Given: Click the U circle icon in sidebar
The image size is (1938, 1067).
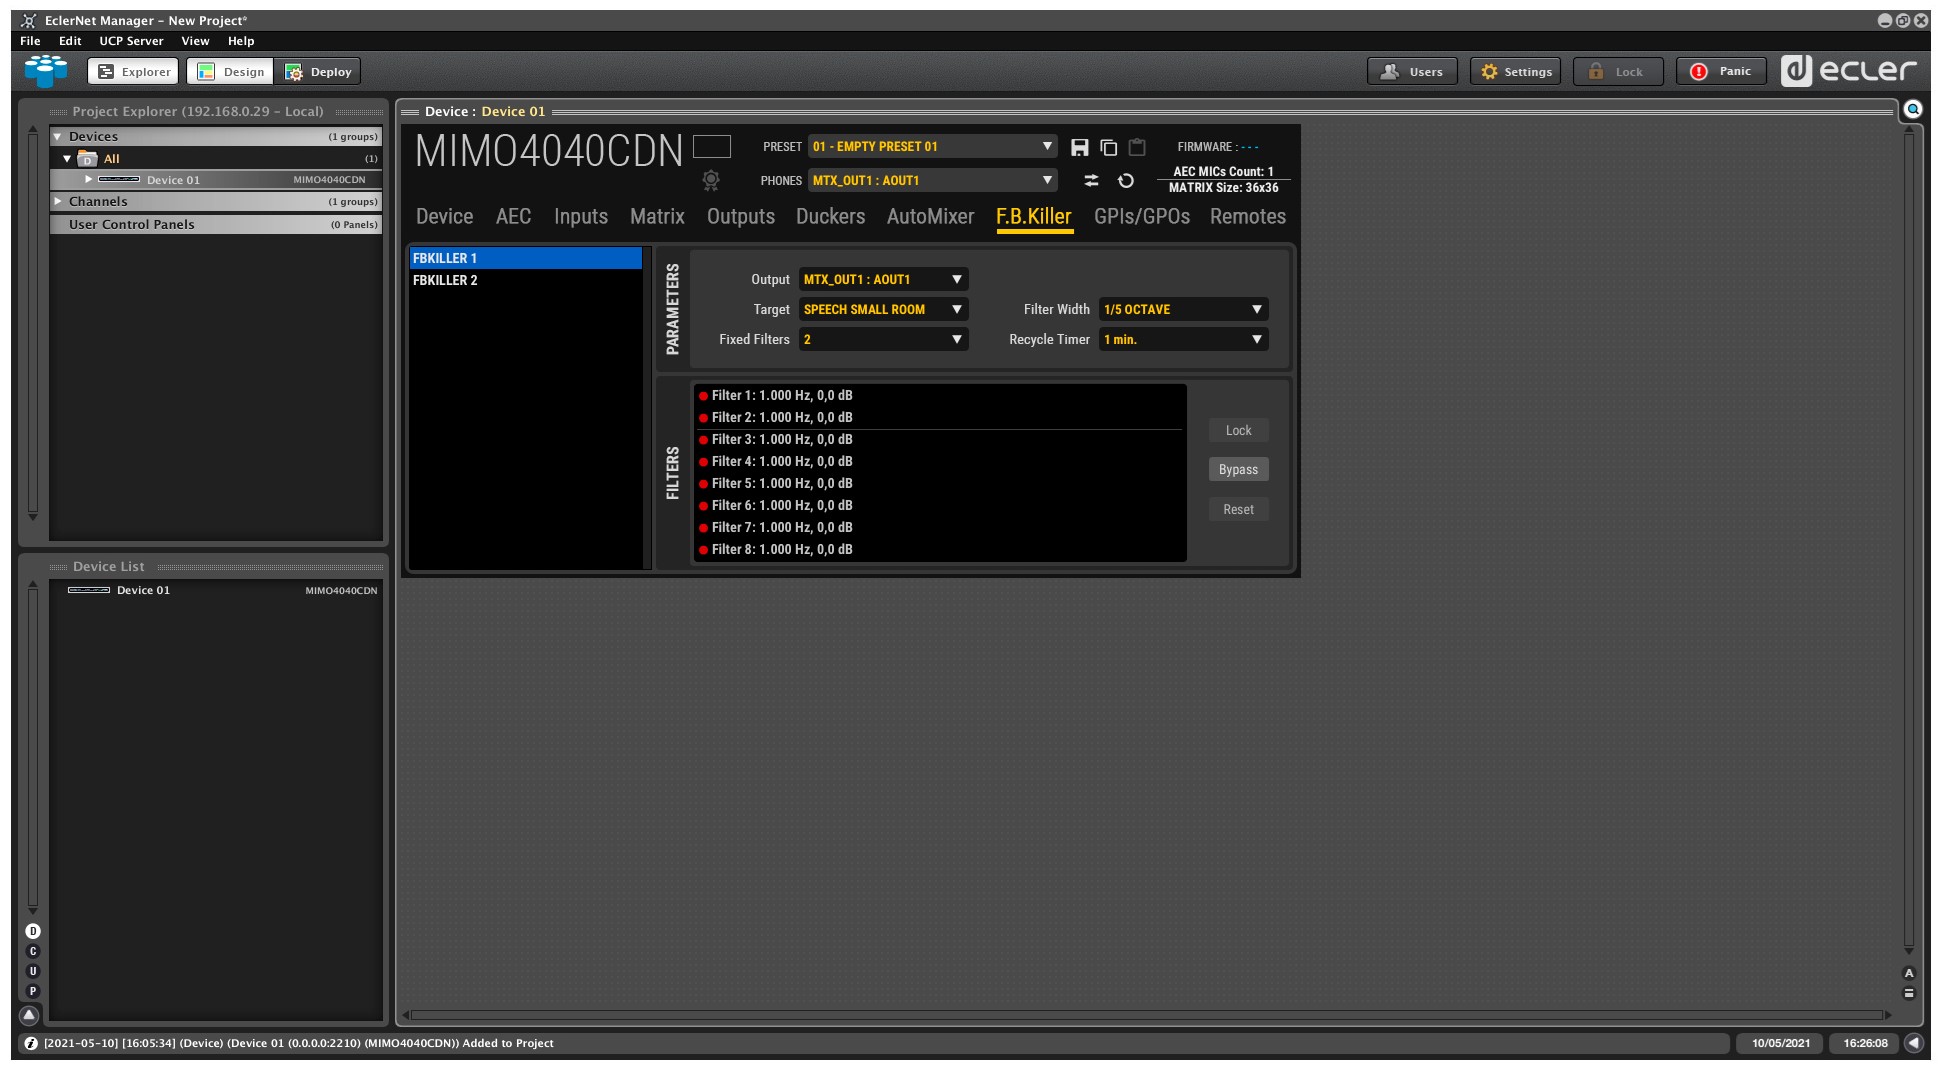Looking at the screenshot, I should pyautogui.click(x=32, y=971).
